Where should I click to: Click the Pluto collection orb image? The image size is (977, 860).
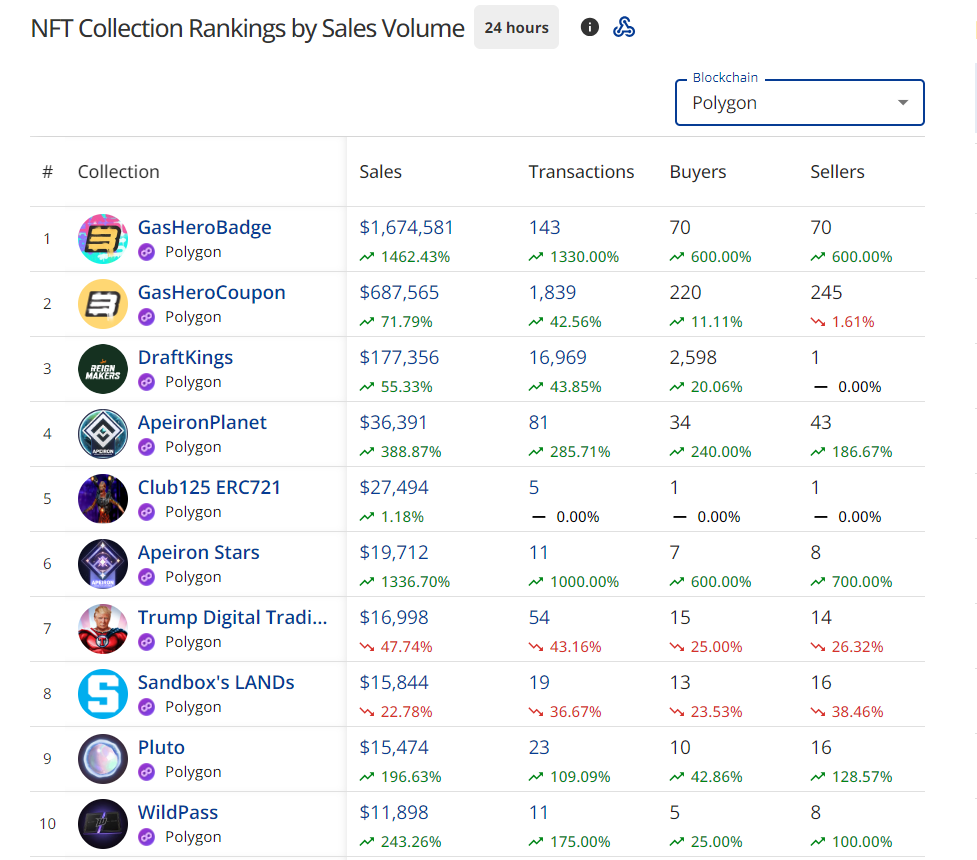click(103, 759)
